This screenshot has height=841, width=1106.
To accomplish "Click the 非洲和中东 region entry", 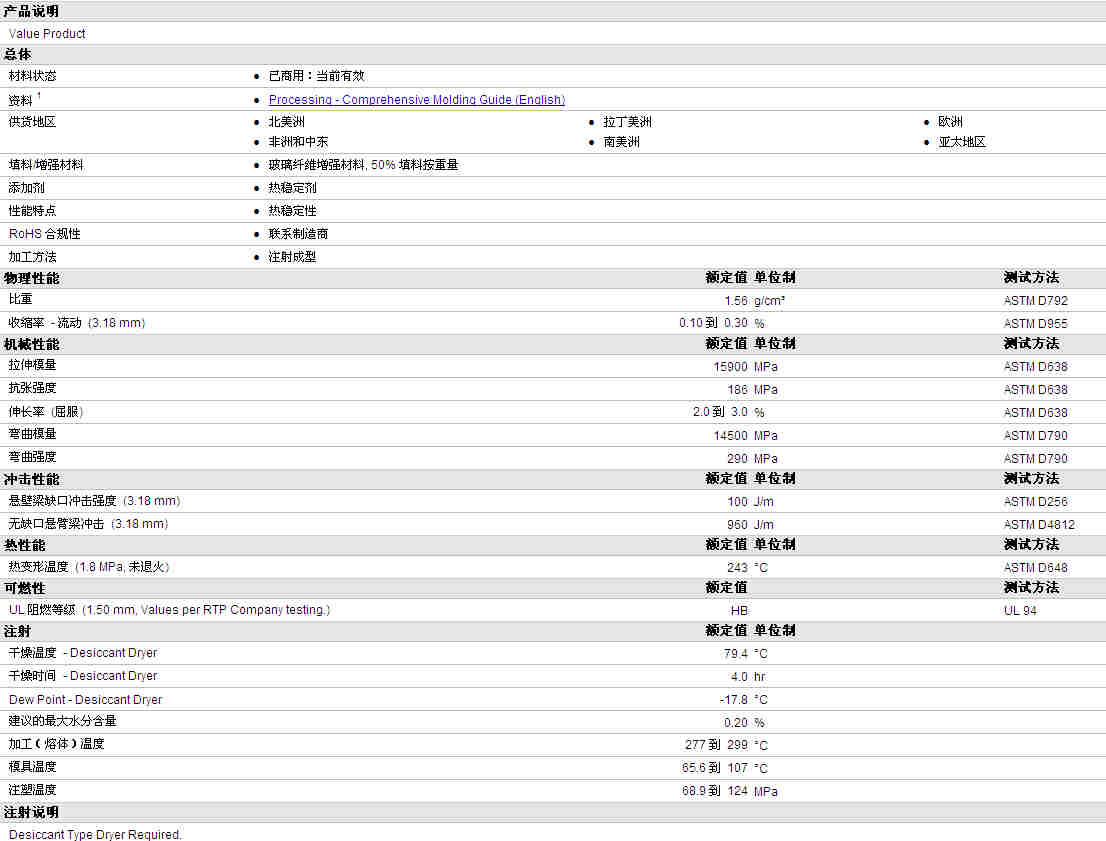I will tap(298, 141).
